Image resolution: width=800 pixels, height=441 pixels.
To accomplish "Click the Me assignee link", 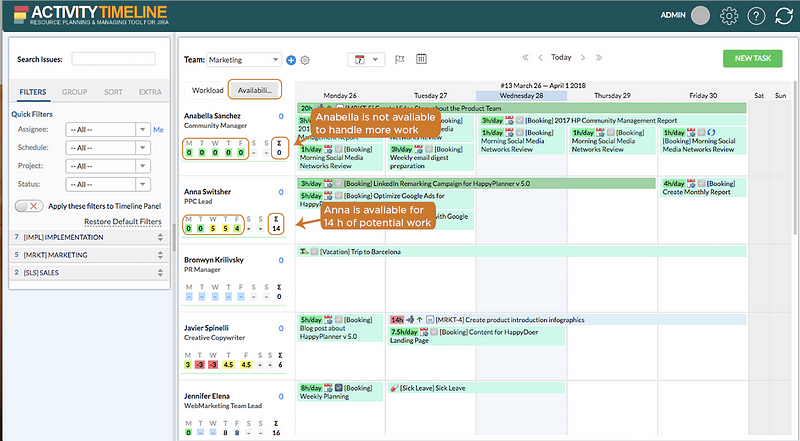I will point(159,130).
